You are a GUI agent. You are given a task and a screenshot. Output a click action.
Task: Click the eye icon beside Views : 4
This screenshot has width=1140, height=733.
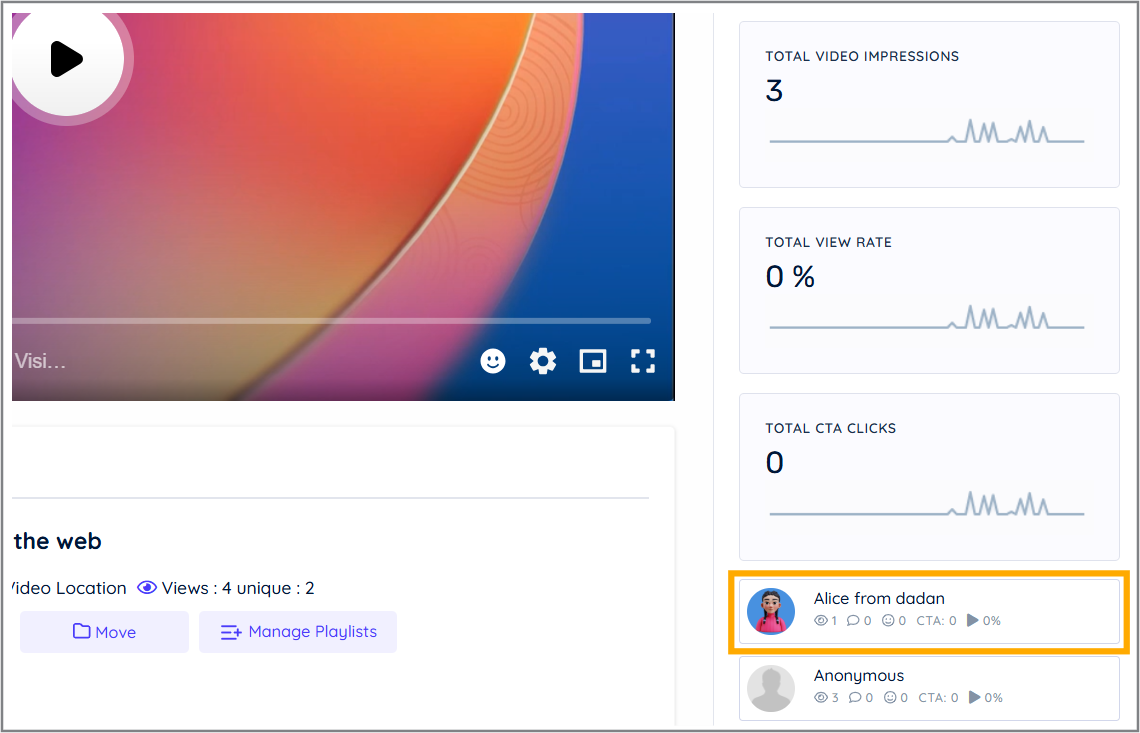(x=147, y=588)
